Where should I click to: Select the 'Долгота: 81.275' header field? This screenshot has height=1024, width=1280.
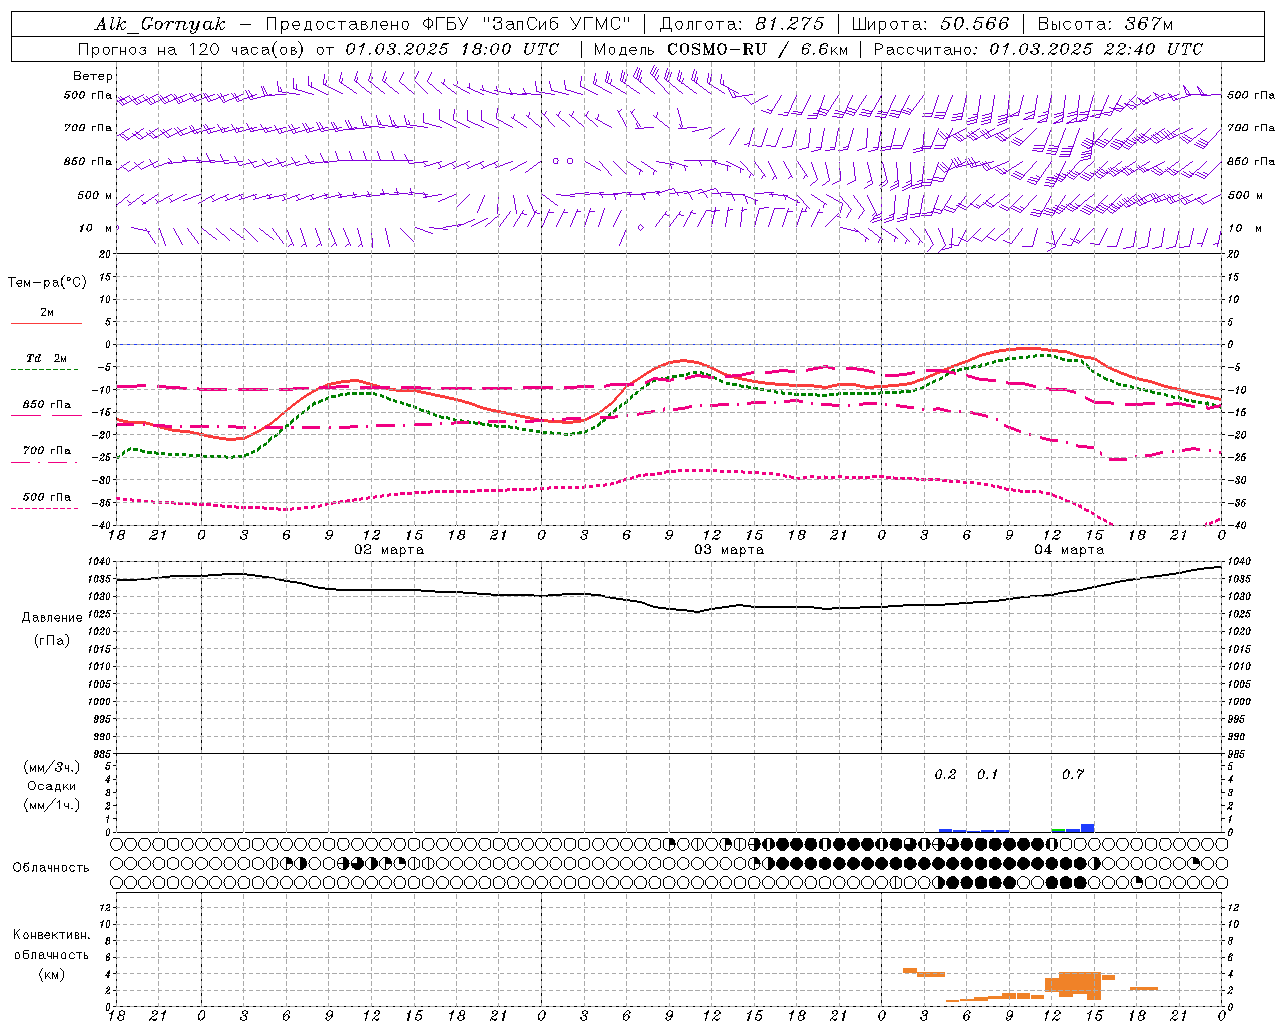[x=742, y=24]
